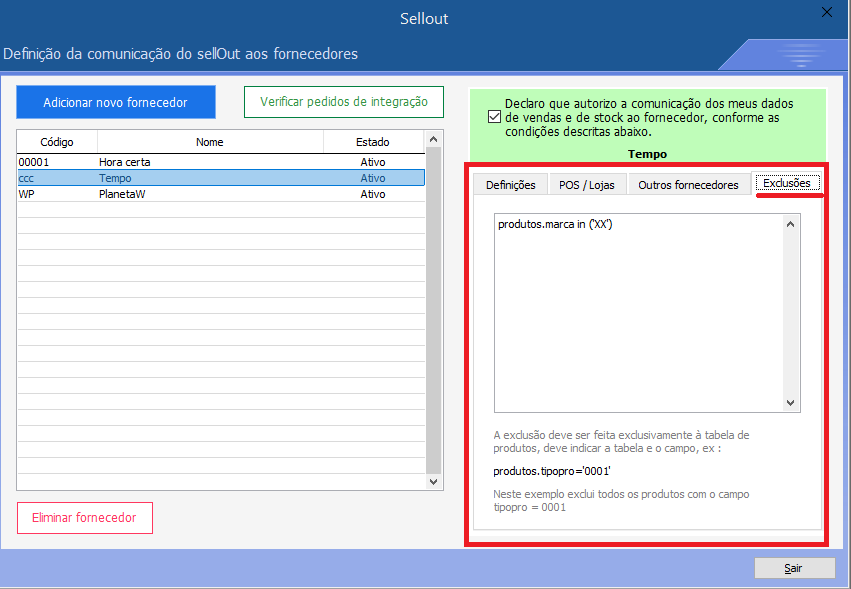The height and width of the screenshot is (589, 851).
Task: Click the exclusions text area scroll-up arrow
Action: coord(791,224)
